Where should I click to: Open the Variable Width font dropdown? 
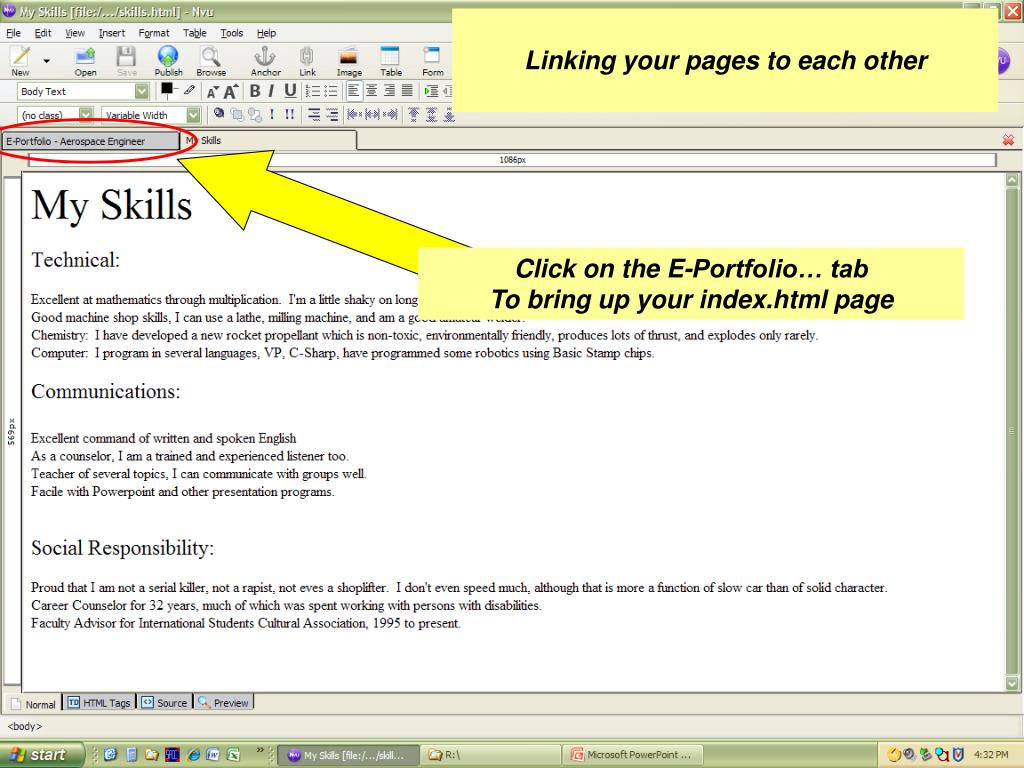pos(193,115)
